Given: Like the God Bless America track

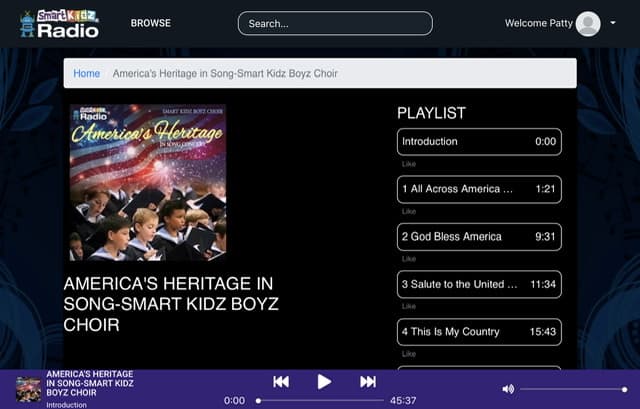Looking at the screenshot, I should [x=409, y=259].
